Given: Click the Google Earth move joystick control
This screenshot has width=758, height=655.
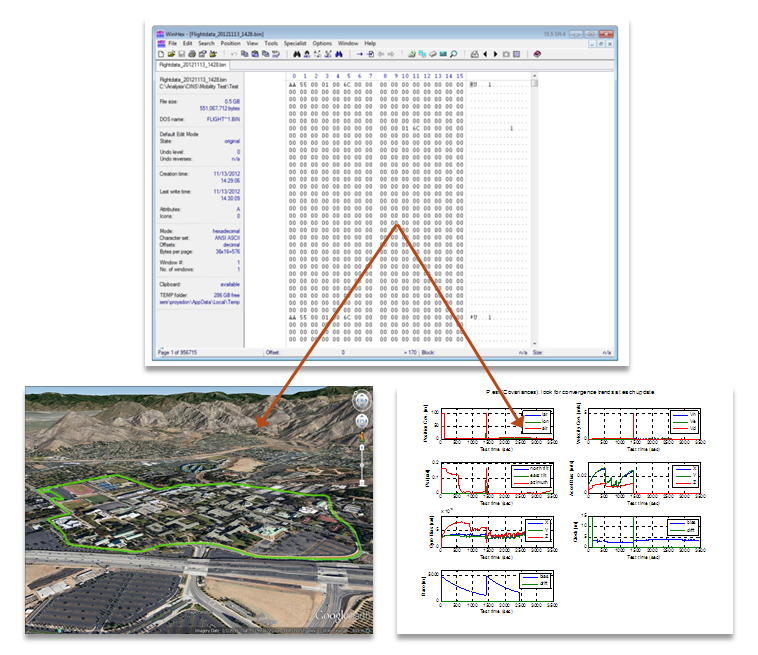Looking at the screenshot, I should pyautogui.click(x=362, y=422).
